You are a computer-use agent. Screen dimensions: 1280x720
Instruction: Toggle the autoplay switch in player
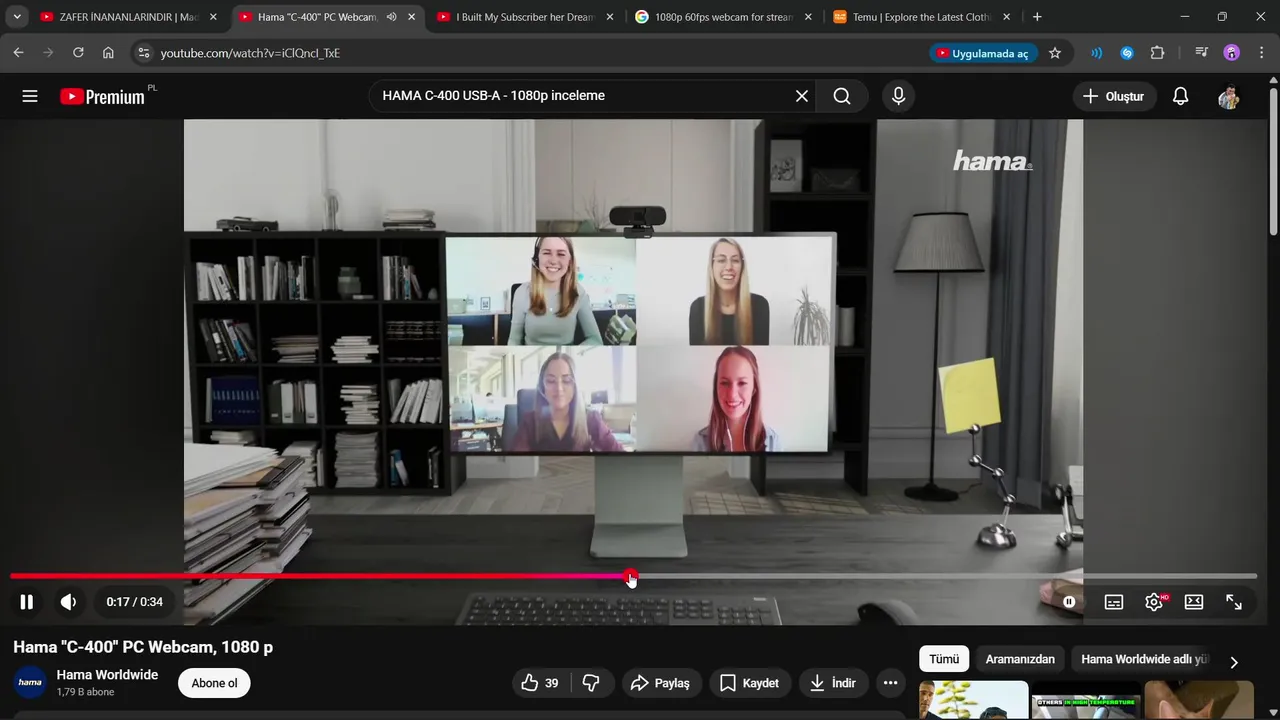1069,602
